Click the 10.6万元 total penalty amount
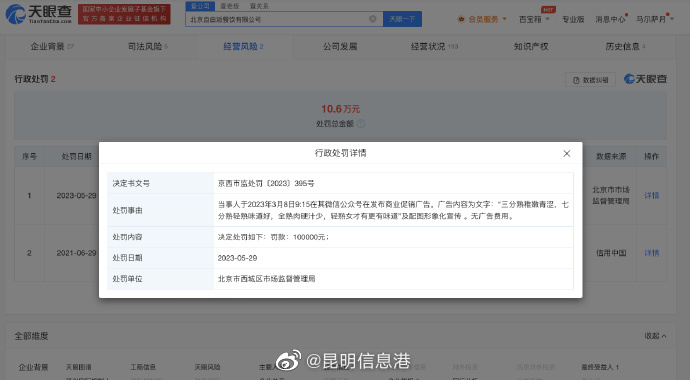 (340, 109)
